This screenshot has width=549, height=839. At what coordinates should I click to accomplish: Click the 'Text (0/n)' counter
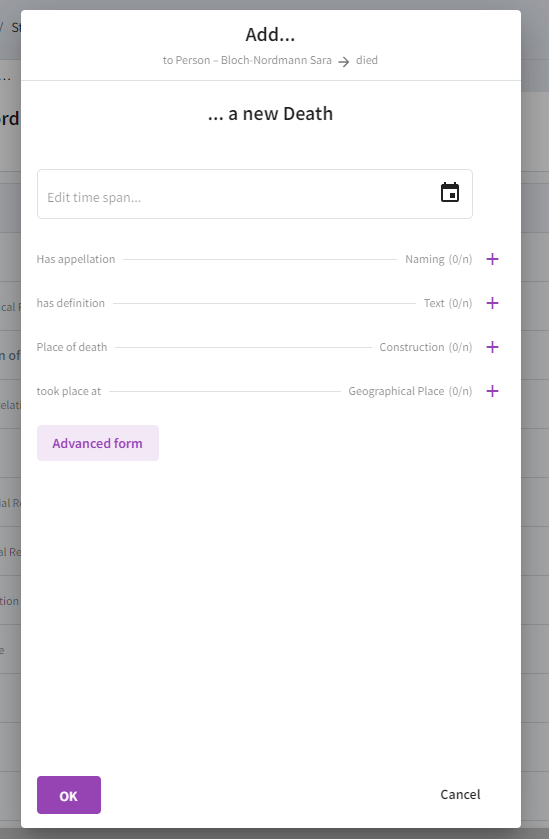(x=448, y=303)
